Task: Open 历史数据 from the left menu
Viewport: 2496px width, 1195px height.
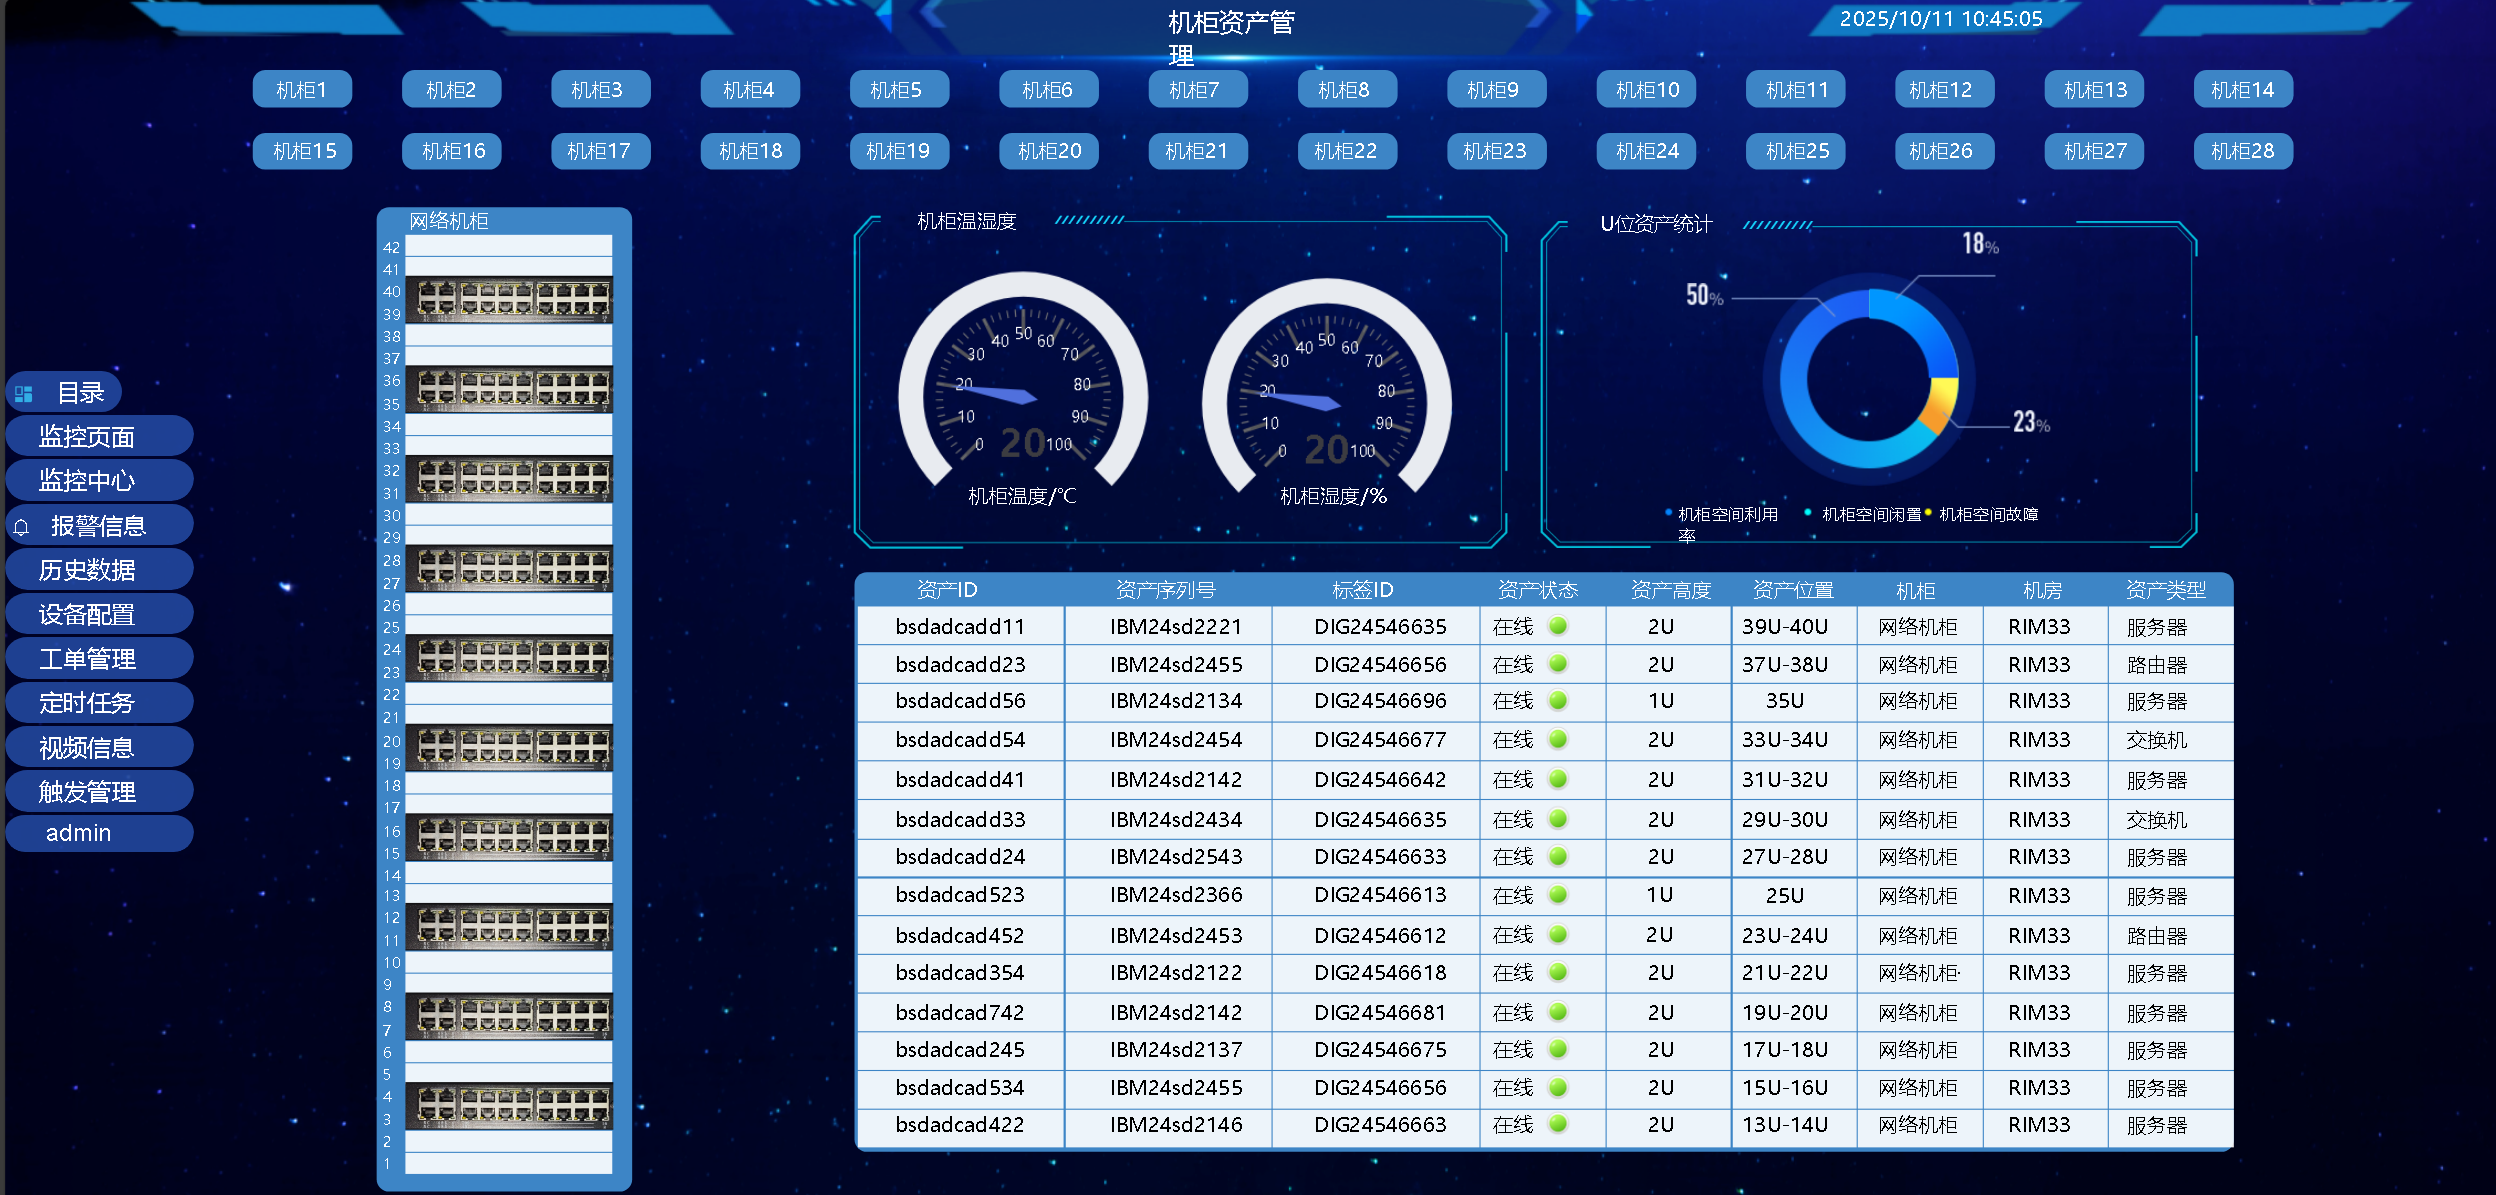Action: pyautogui.click(x=87, y=570)
